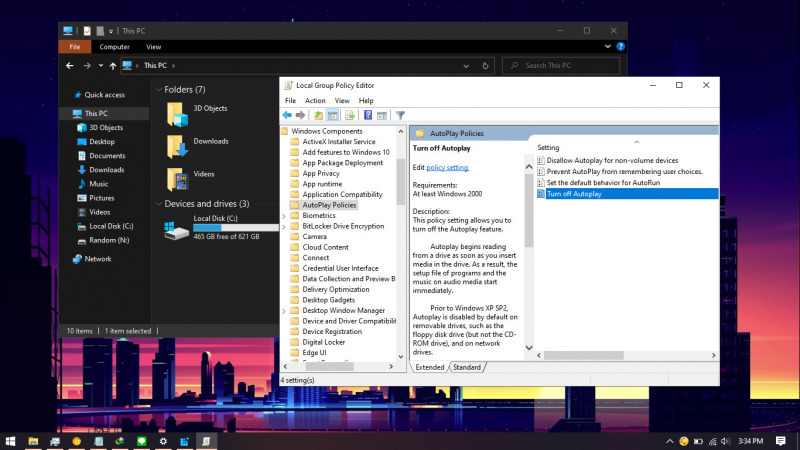Select Network in This PC sidebar
800x450 pixels.
click(x=97, y=259)
